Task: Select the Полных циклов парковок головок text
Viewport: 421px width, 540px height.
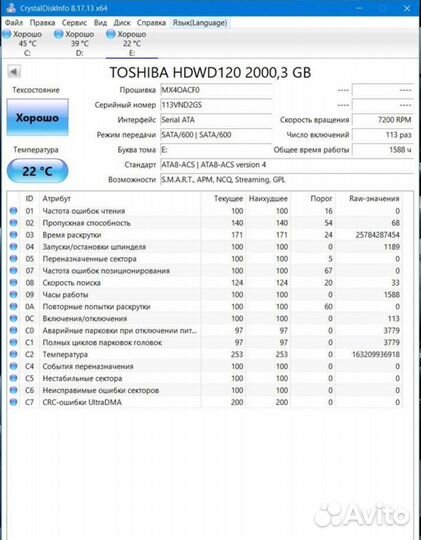Action: pyautogui.click(x=102, y=342)
